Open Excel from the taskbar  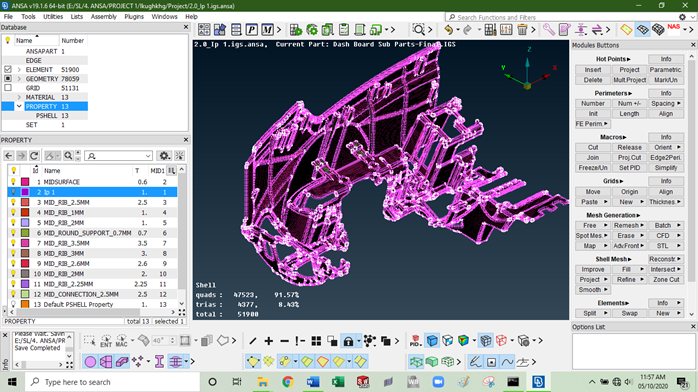point(338,382)
